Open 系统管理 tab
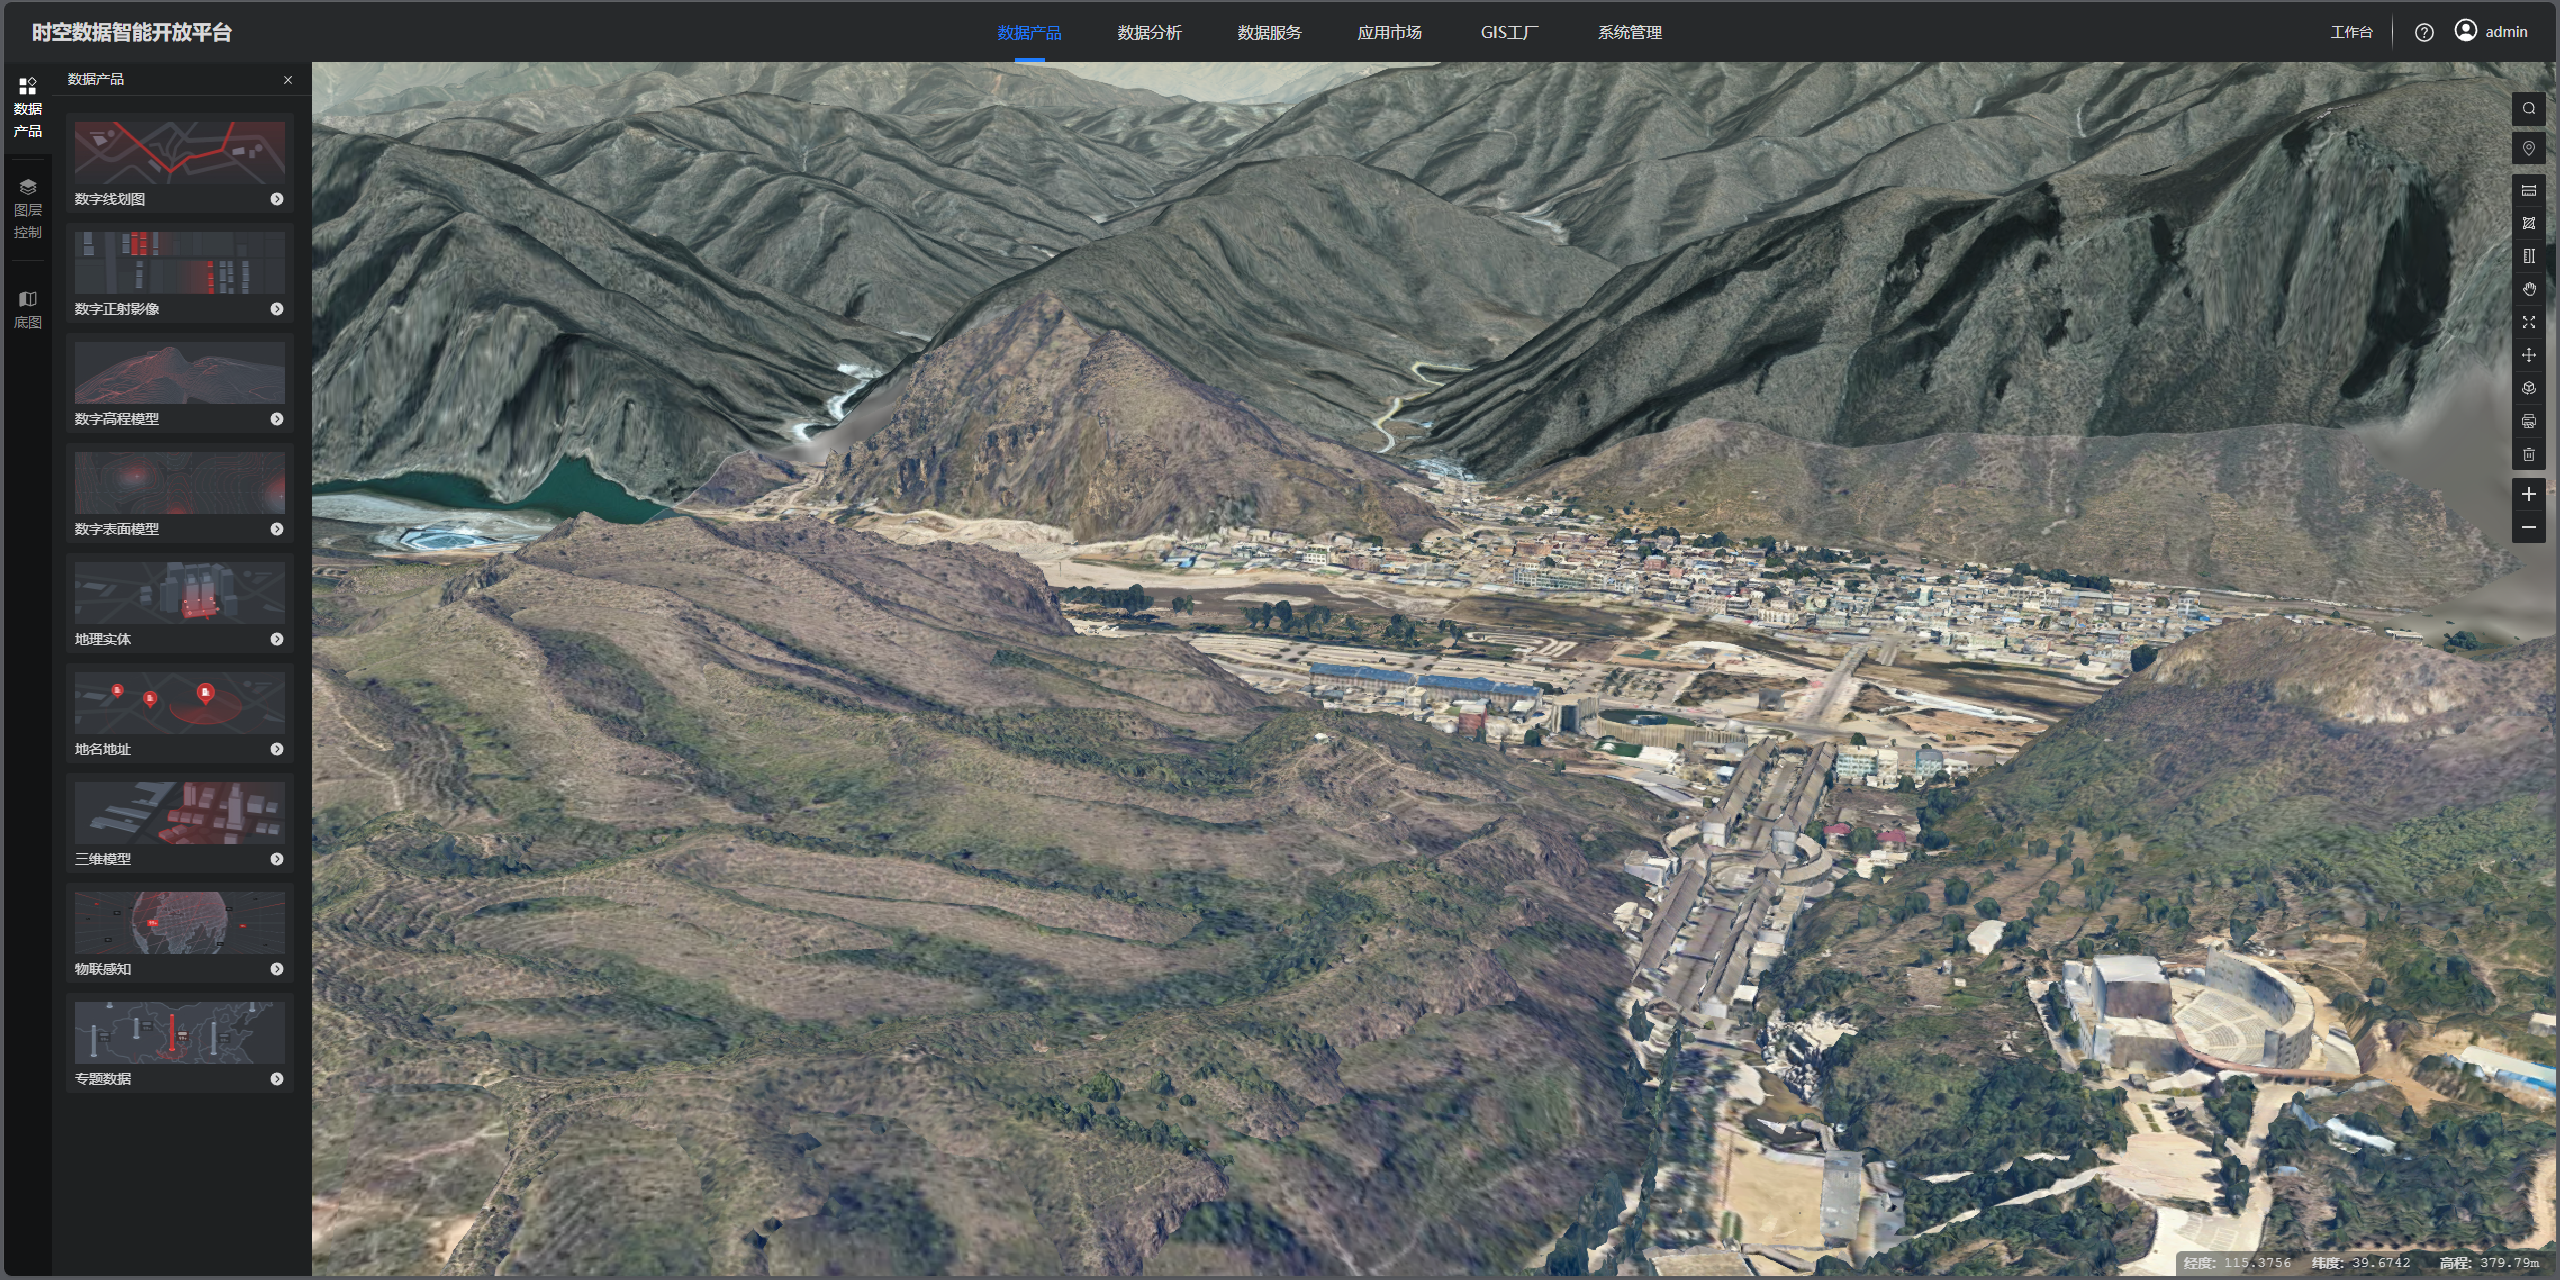This screenshot has height=1280, width=2560. (x=1629, y=32)
